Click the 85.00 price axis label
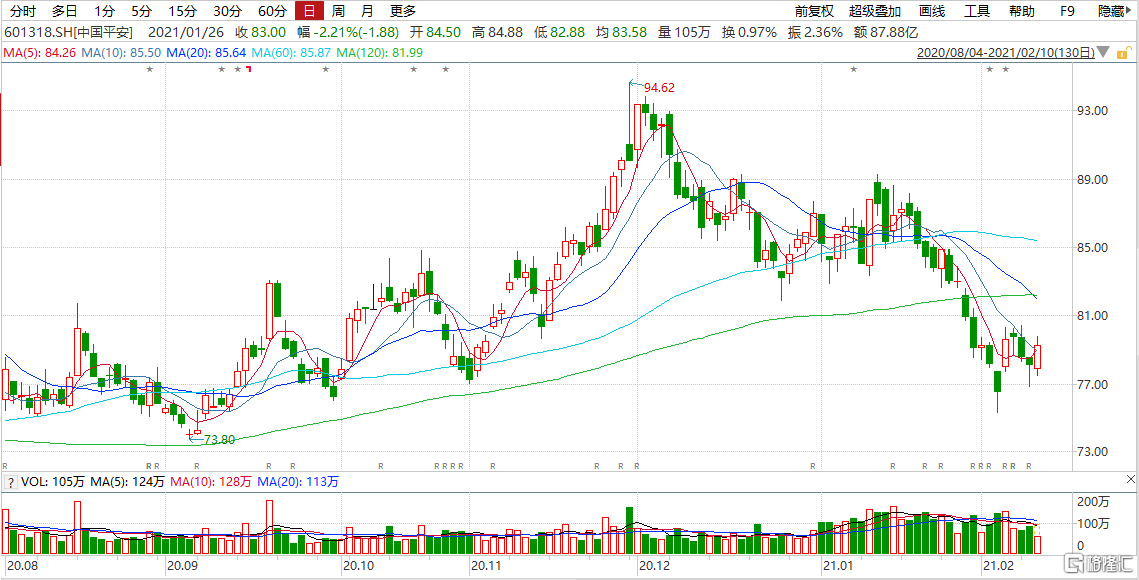Screen dimensions: 1139x580 click(1094, 247)
